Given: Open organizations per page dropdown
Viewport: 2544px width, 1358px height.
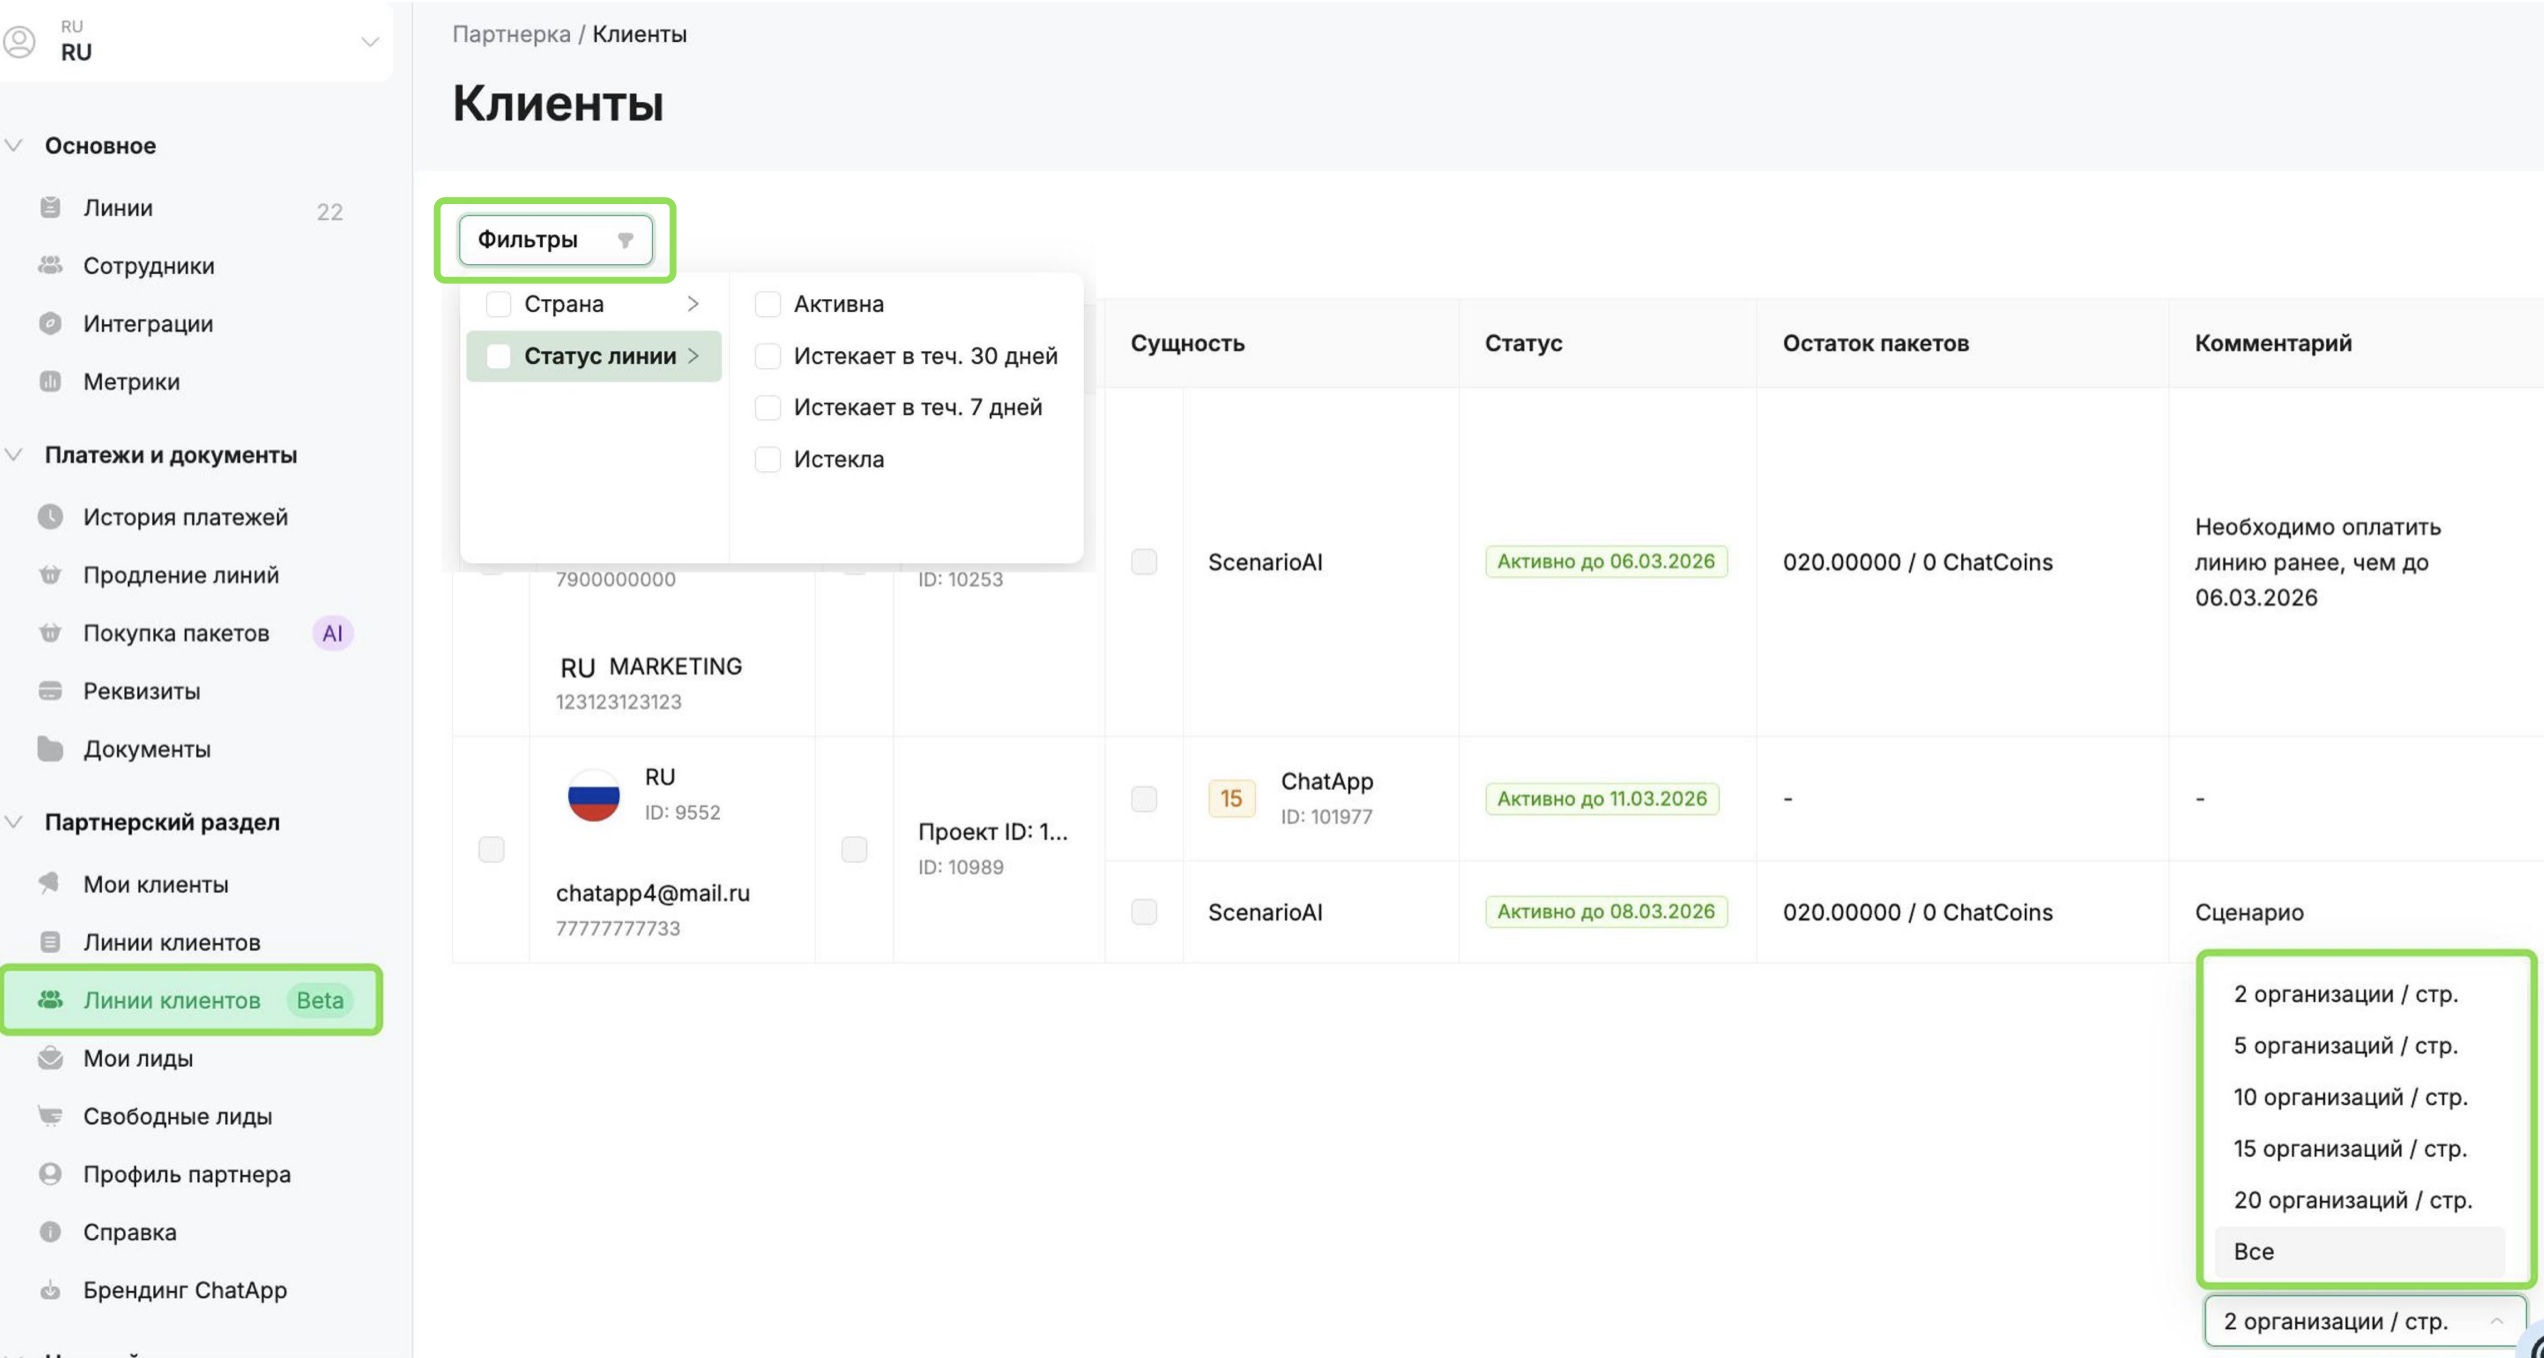Looking at the screenshot, I should pyautogui.click(x=2364, y=1320).
